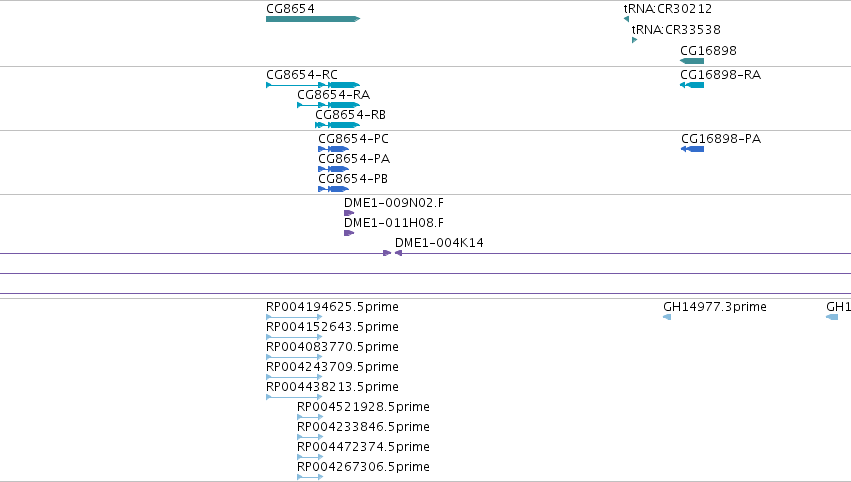The image size is (851, 482).
Task: Select the RP004521928.5prime label
Action: 363,408
